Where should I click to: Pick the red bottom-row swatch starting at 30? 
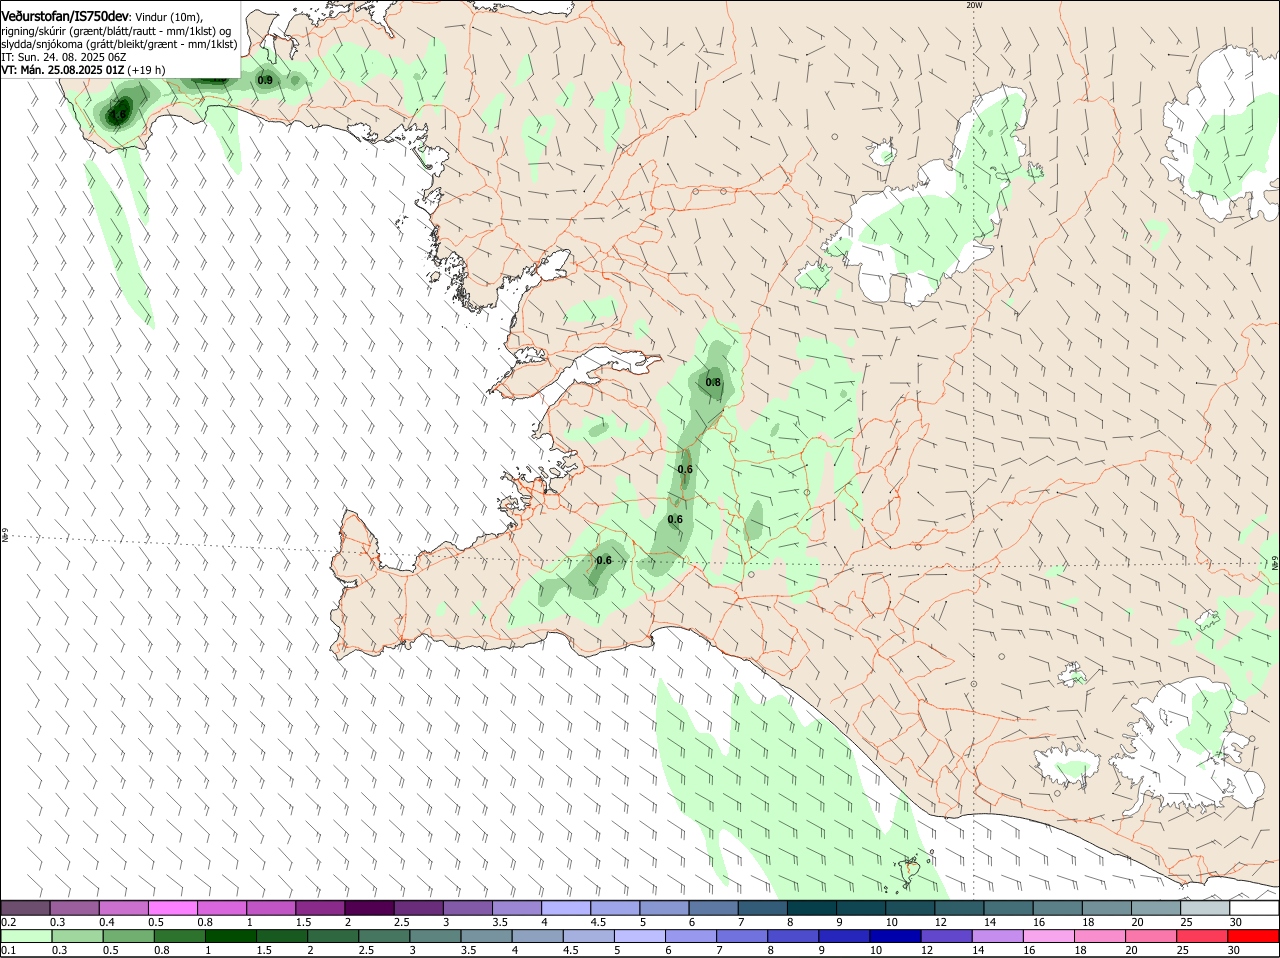click(x=1252, y=936)
